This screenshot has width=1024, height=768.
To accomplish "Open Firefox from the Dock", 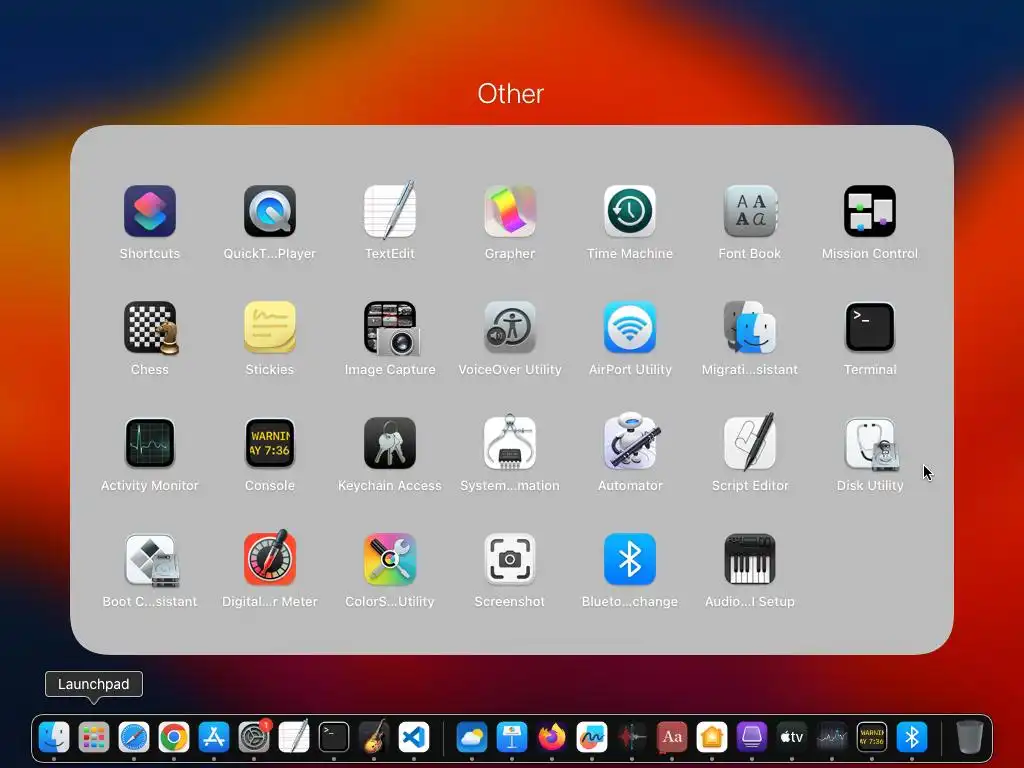I will (x=552, y=738).
